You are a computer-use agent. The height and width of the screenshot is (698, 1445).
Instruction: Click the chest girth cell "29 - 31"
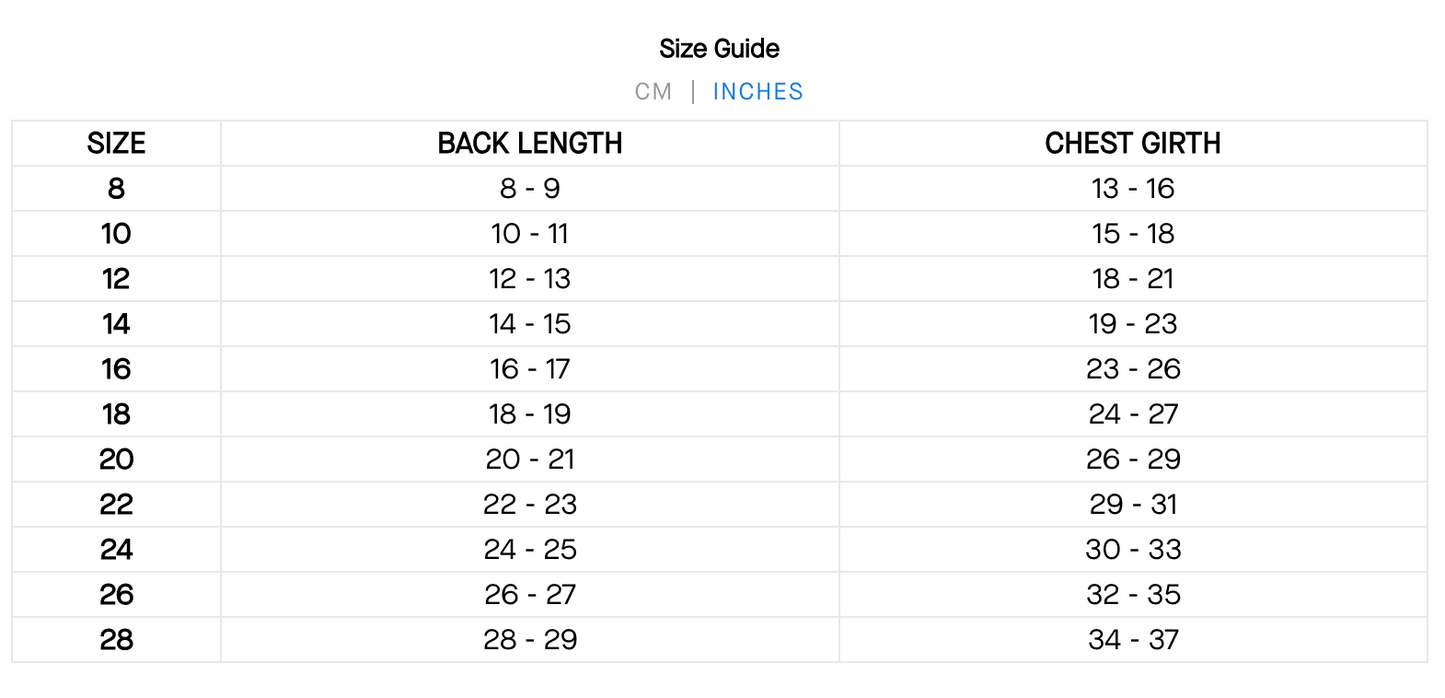coord(1133,504)
